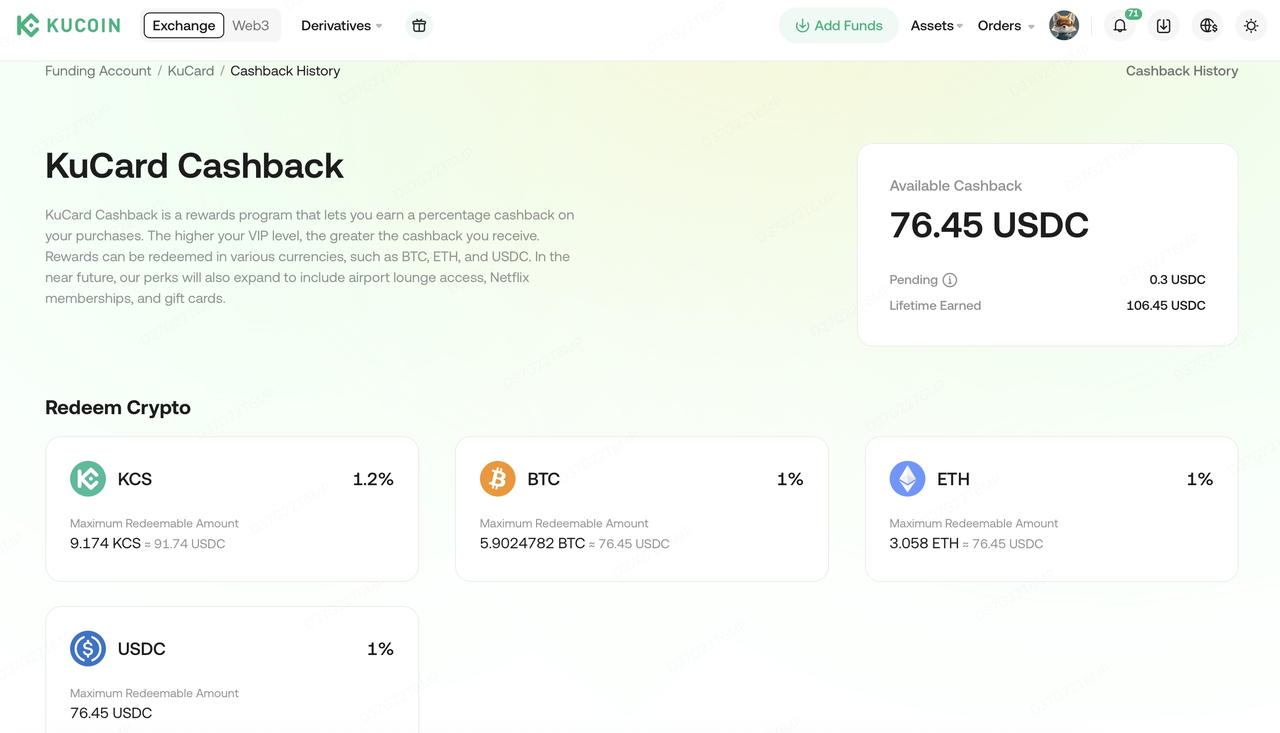This screenshot has width=1280, height=733.
Task: Click the KuCoin logo
Action: [68, 25]
